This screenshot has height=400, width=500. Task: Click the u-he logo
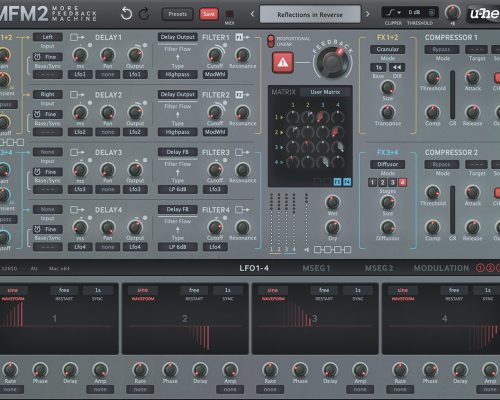485,13
